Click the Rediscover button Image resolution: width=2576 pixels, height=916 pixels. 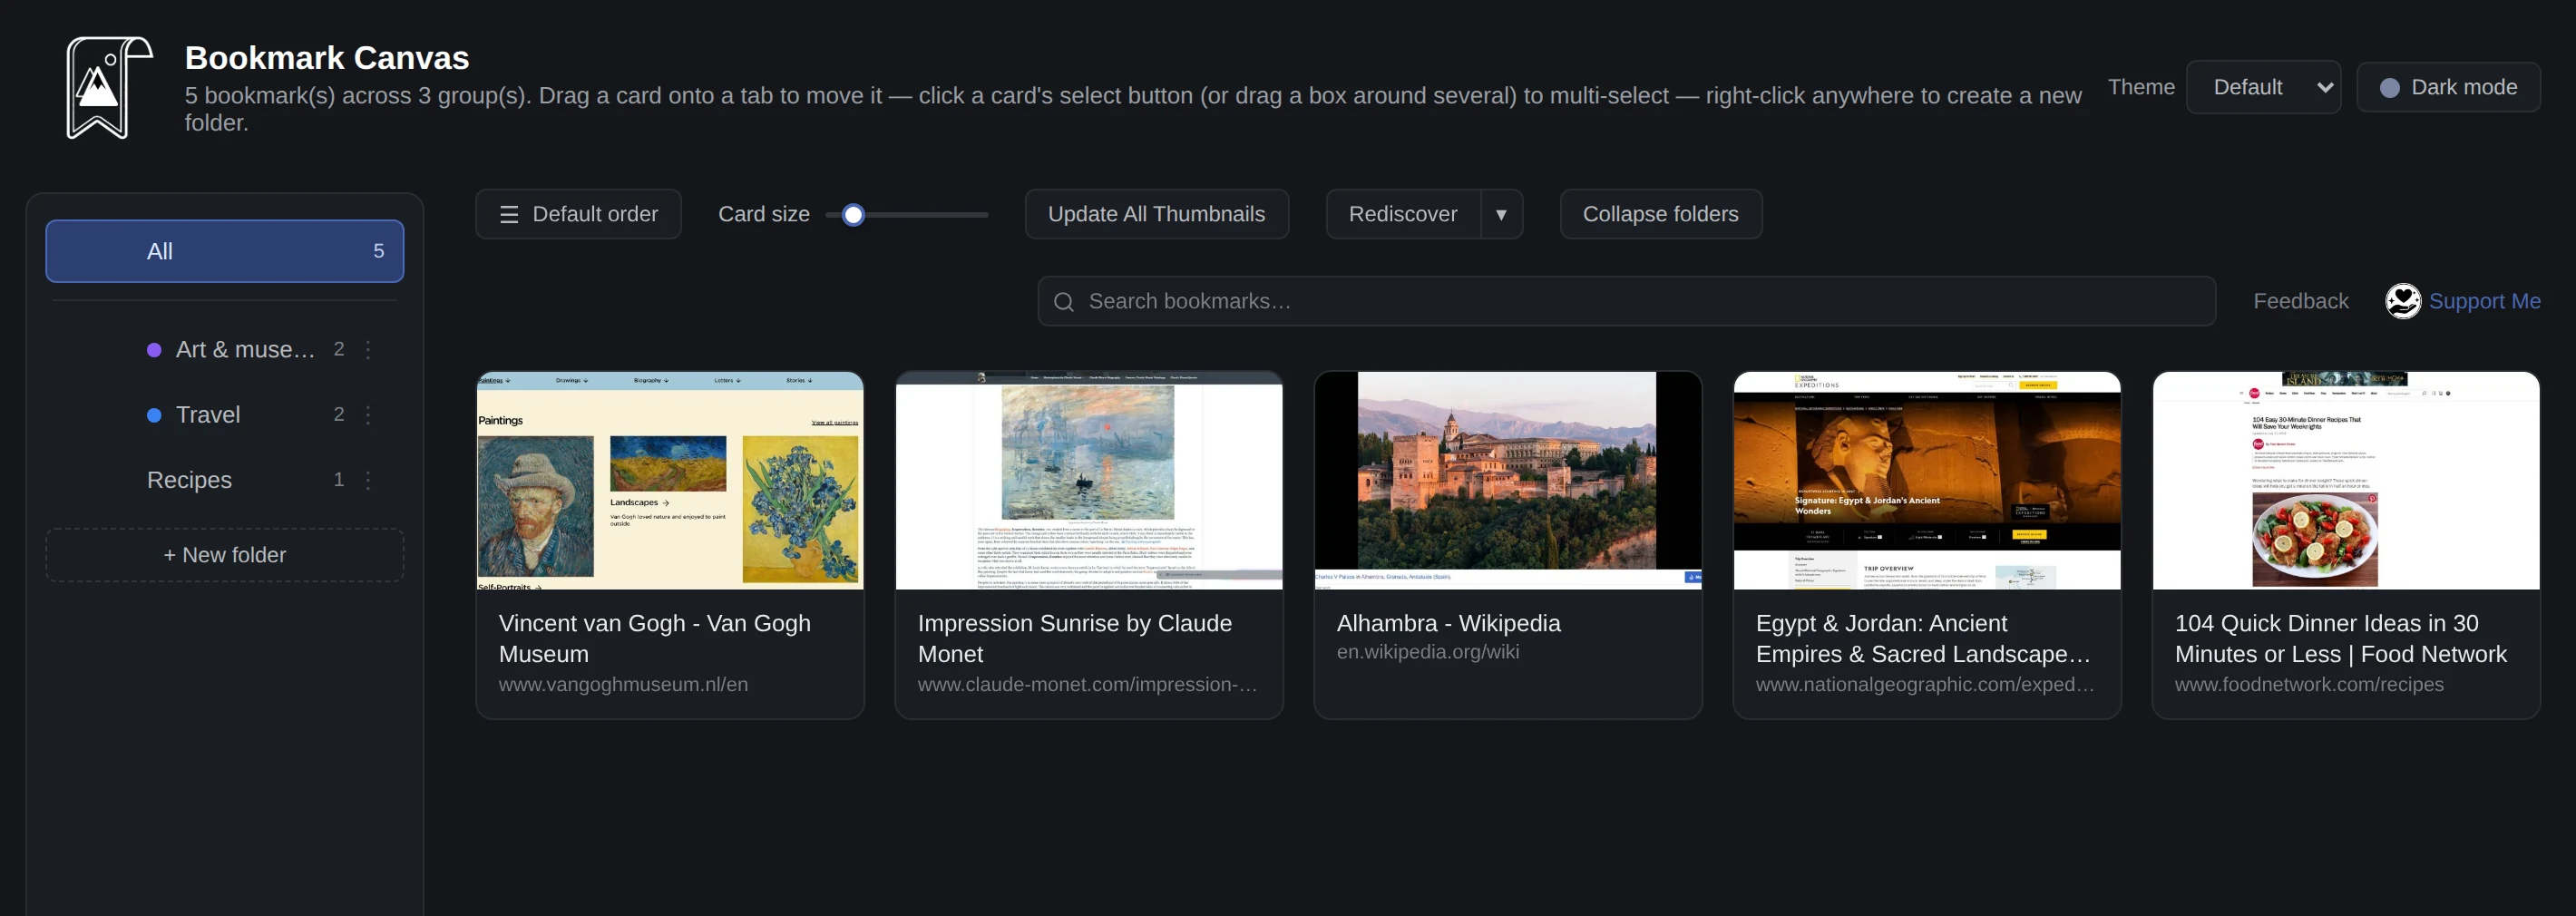[1403, 215]
